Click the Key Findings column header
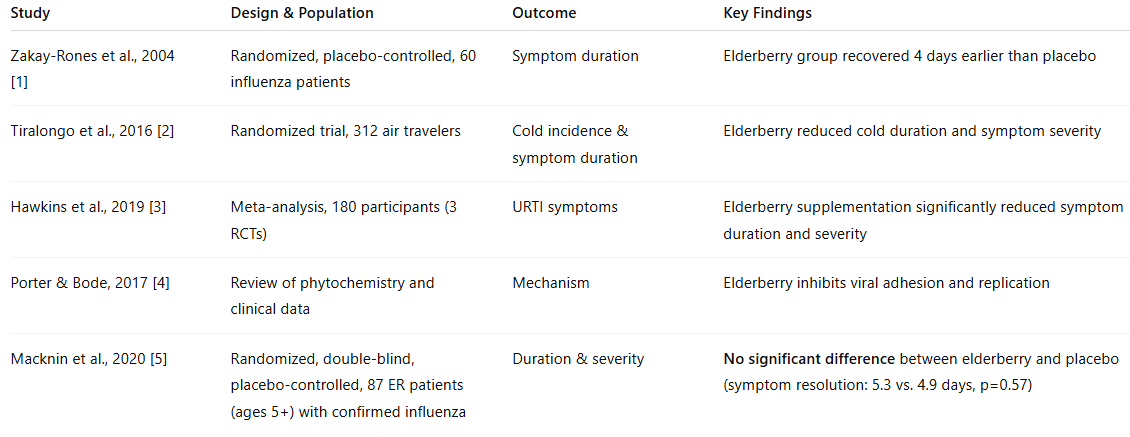This screenshot has width=1130, height=437. (x=768, y=14)
